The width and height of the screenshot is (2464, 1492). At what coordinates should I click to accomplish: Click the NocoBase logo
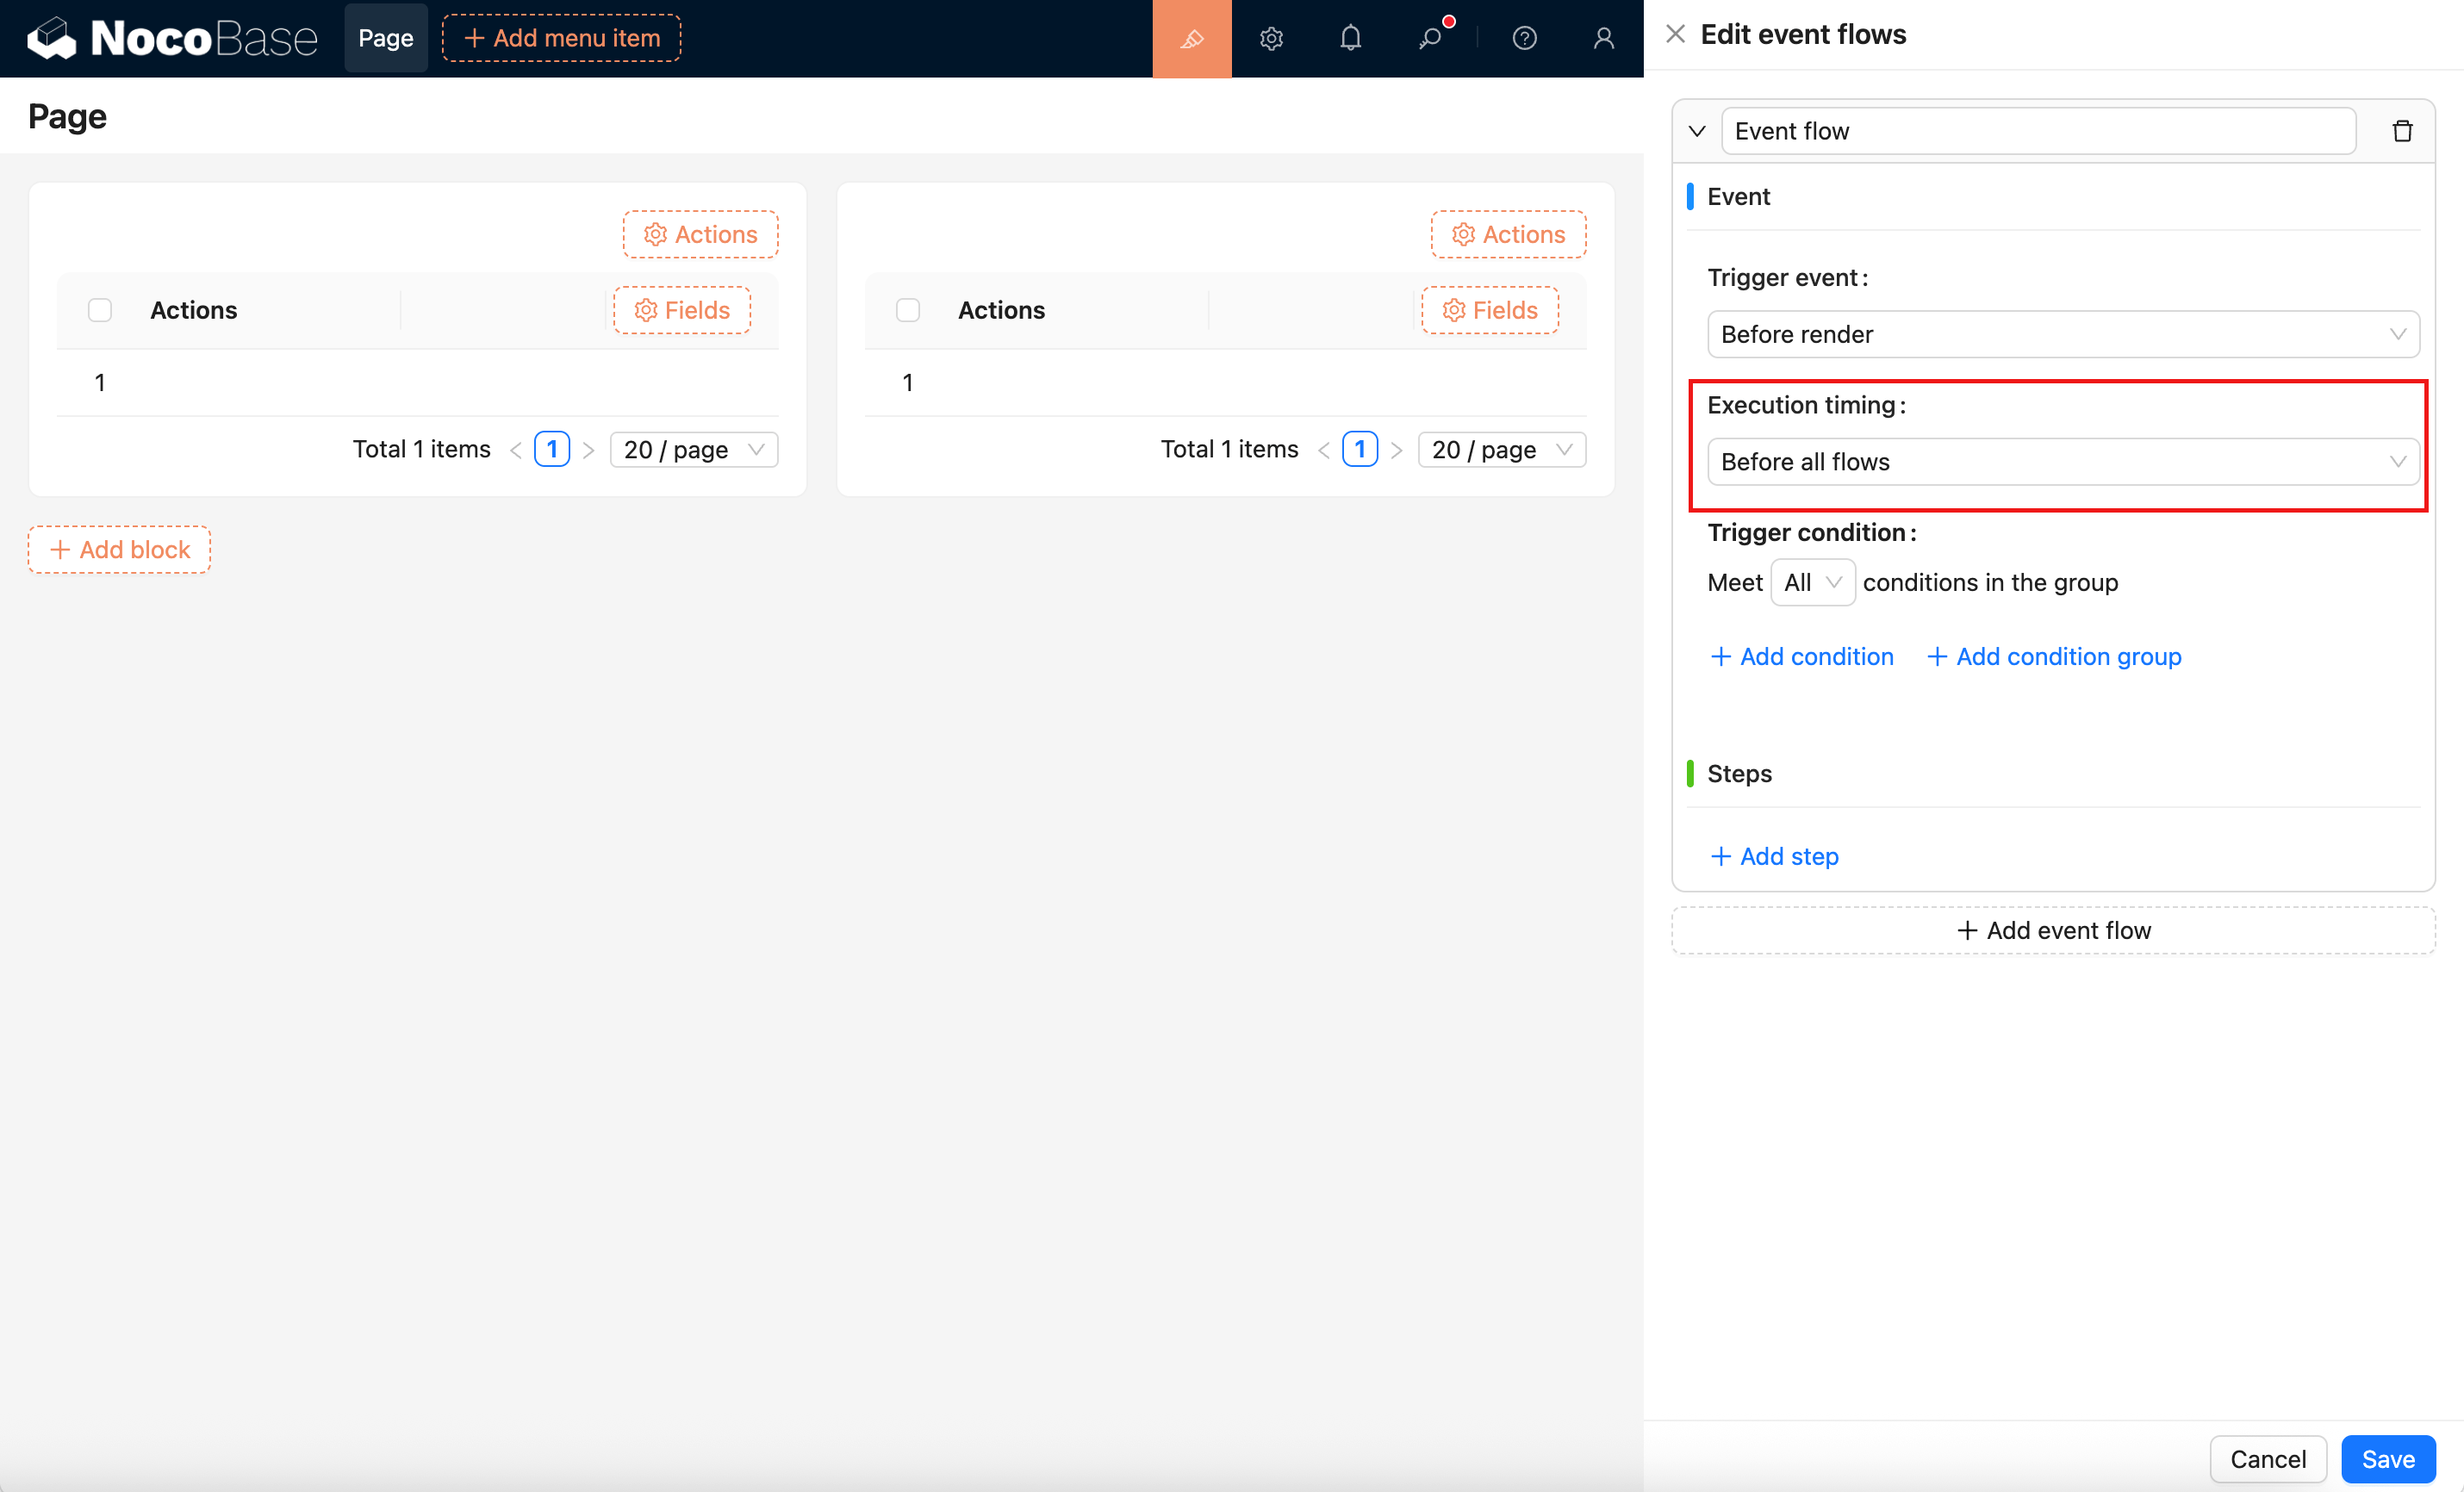(x=172, y=38)
